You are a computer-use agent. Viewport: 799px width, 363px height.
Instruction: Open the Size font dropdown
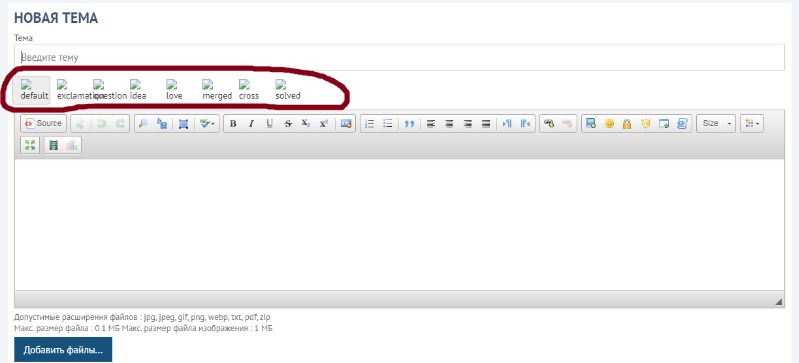pyautogui.click(x=716, y=123)
